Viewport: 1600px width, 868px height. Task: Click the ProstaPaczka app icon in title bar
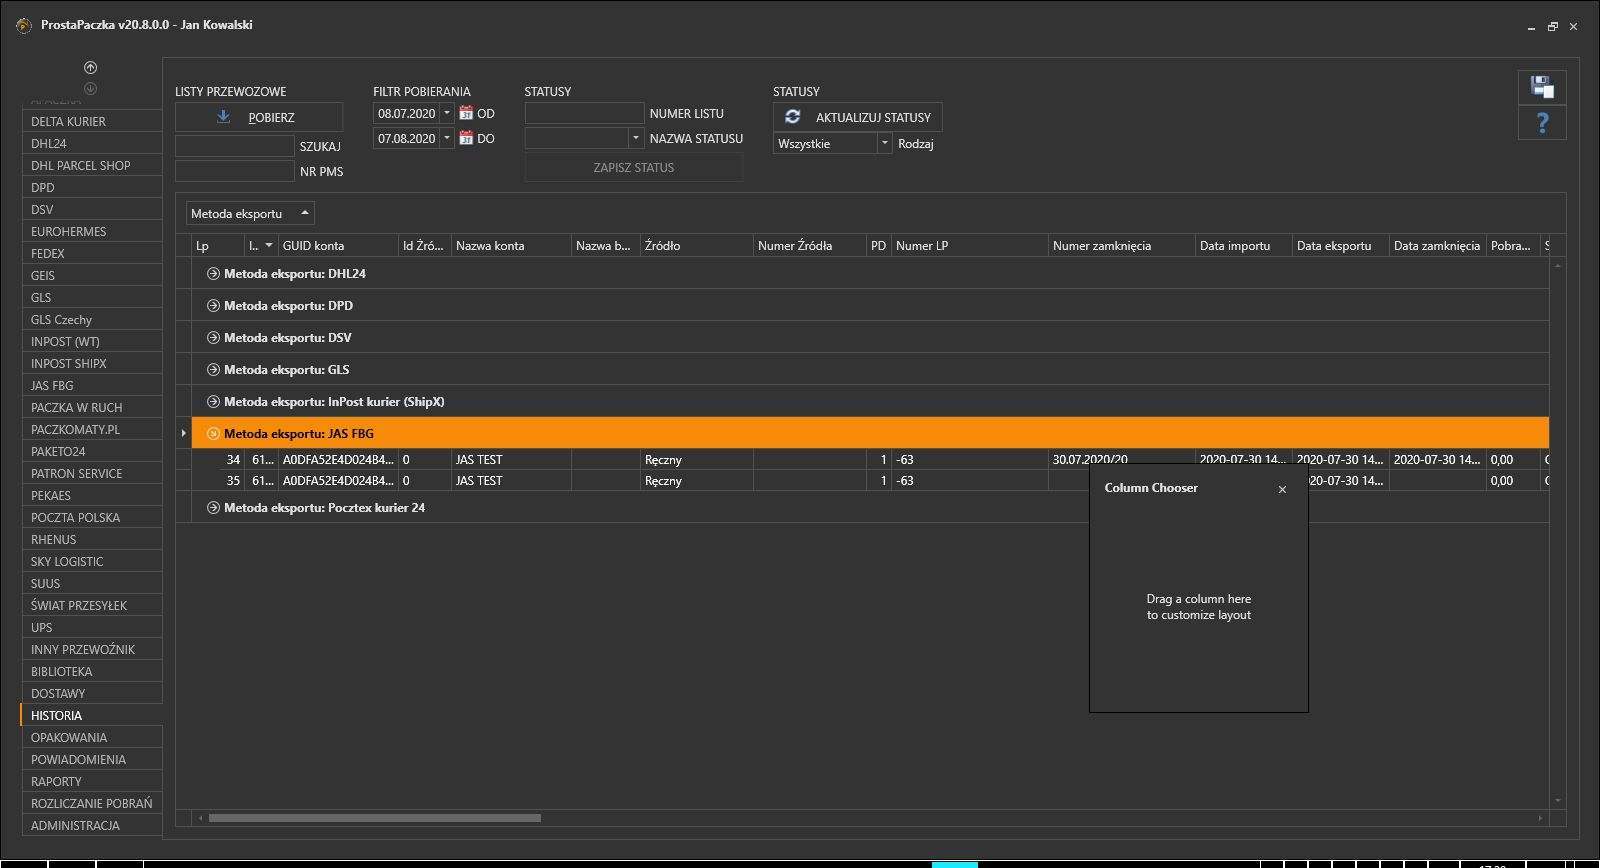coord(24,25)
